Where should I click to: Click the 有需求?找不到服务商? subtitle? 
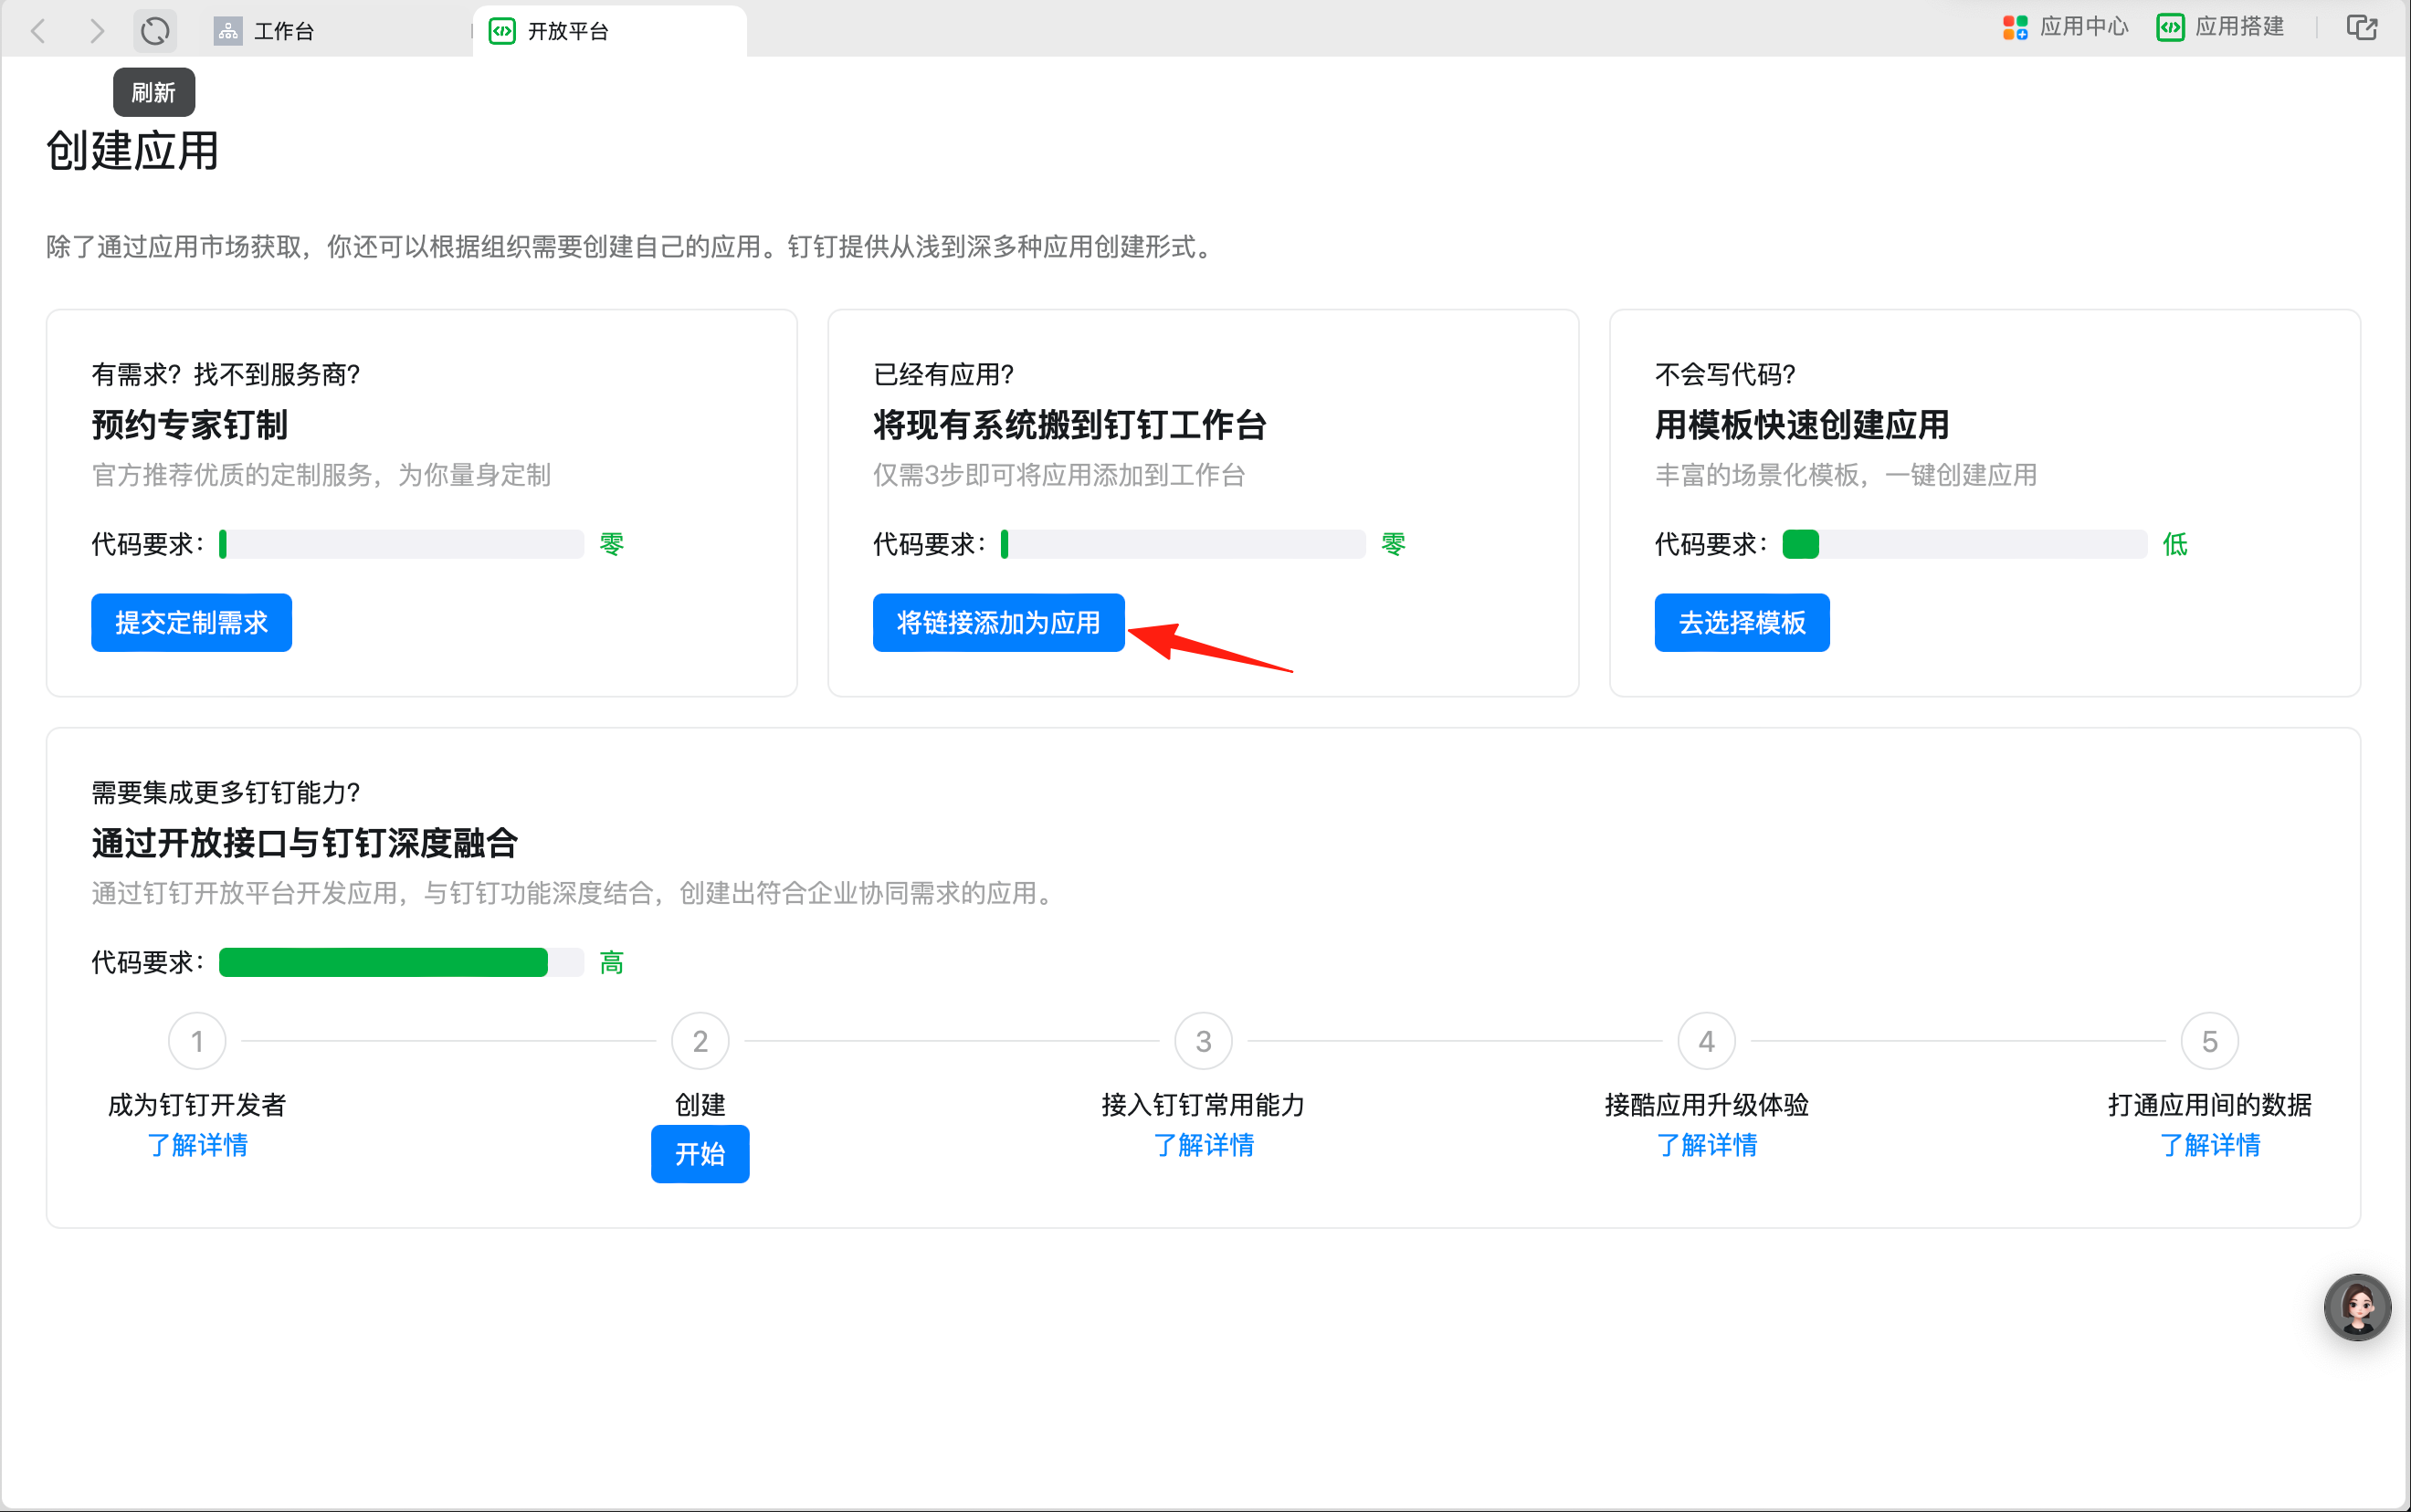[x=226, y=374]
